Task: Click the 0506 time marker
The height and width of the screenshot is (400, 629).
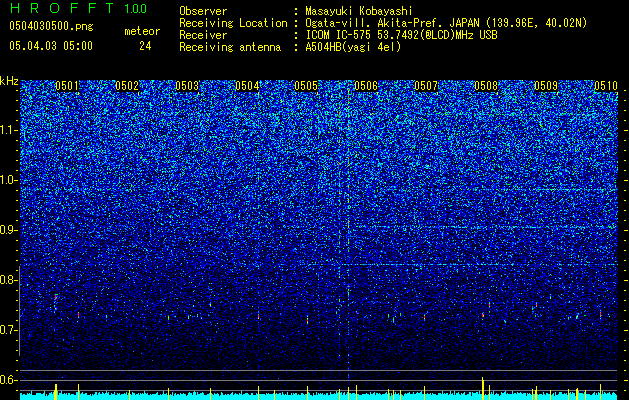Action: (366, 86)
